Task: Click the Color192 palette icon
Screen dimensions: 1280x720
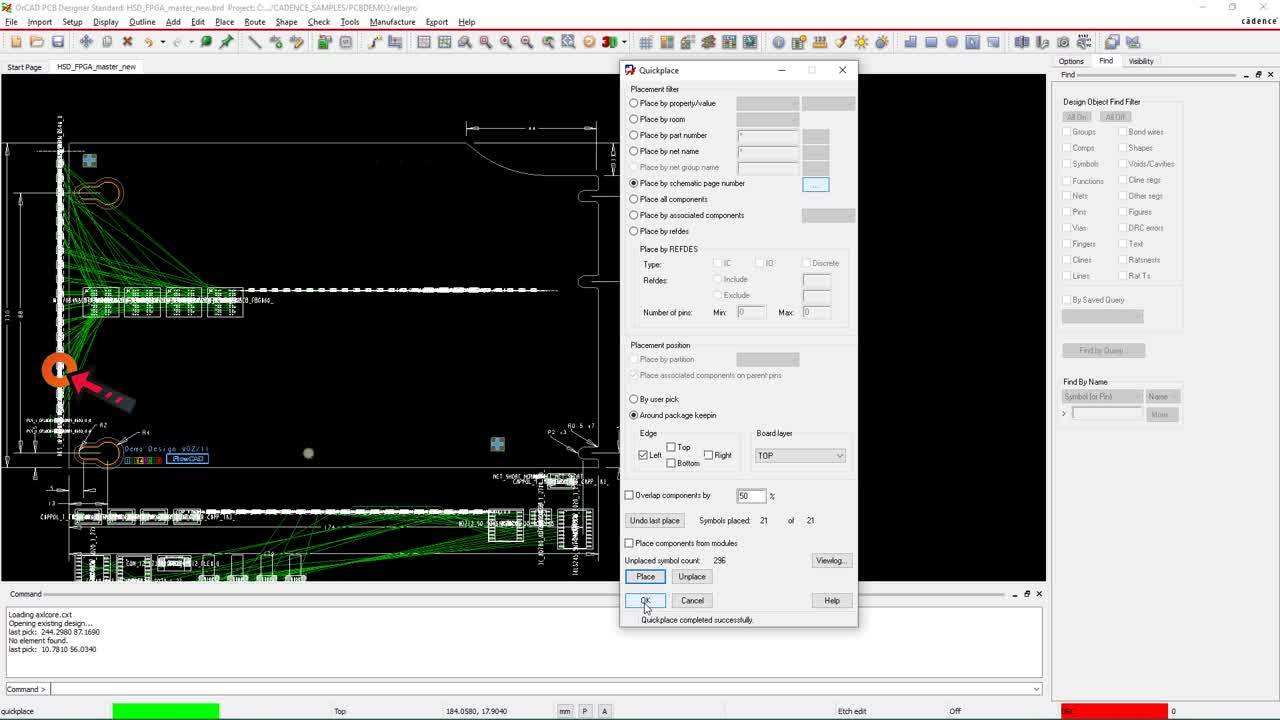Action: pos(667,42)
